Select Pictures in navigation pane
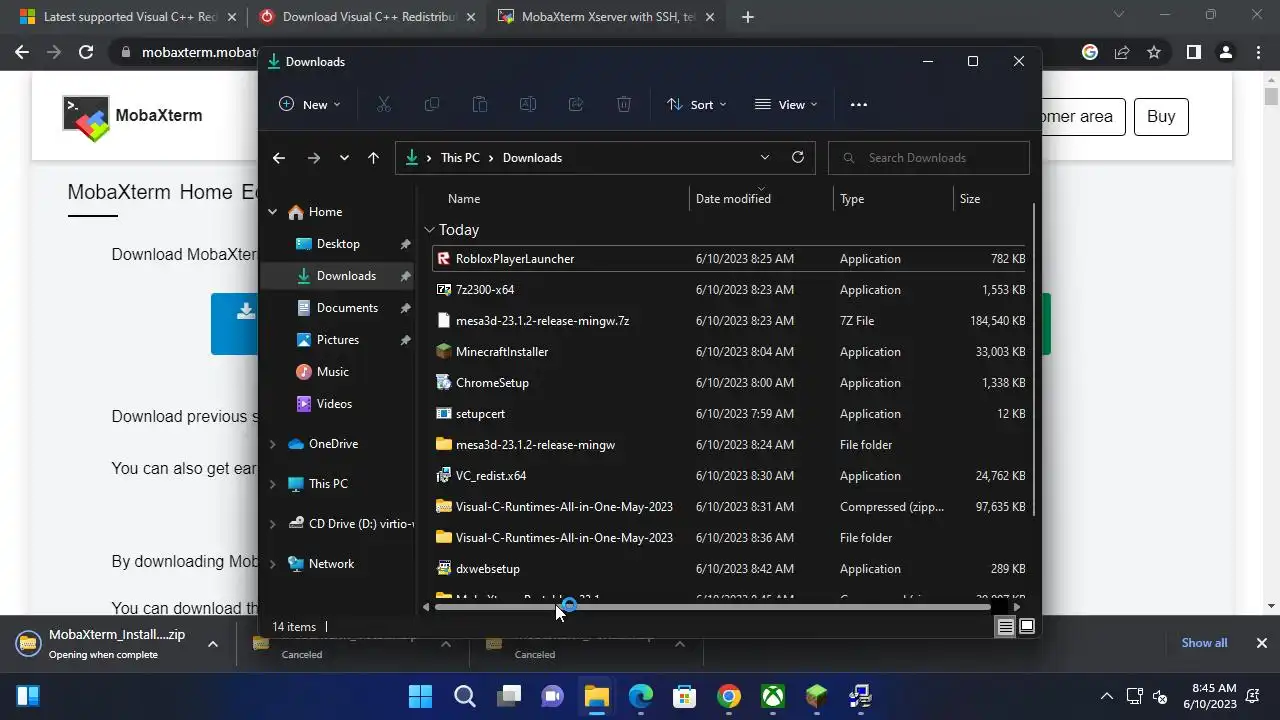Viewport: 1280px width, 720px height. [337, 340]
